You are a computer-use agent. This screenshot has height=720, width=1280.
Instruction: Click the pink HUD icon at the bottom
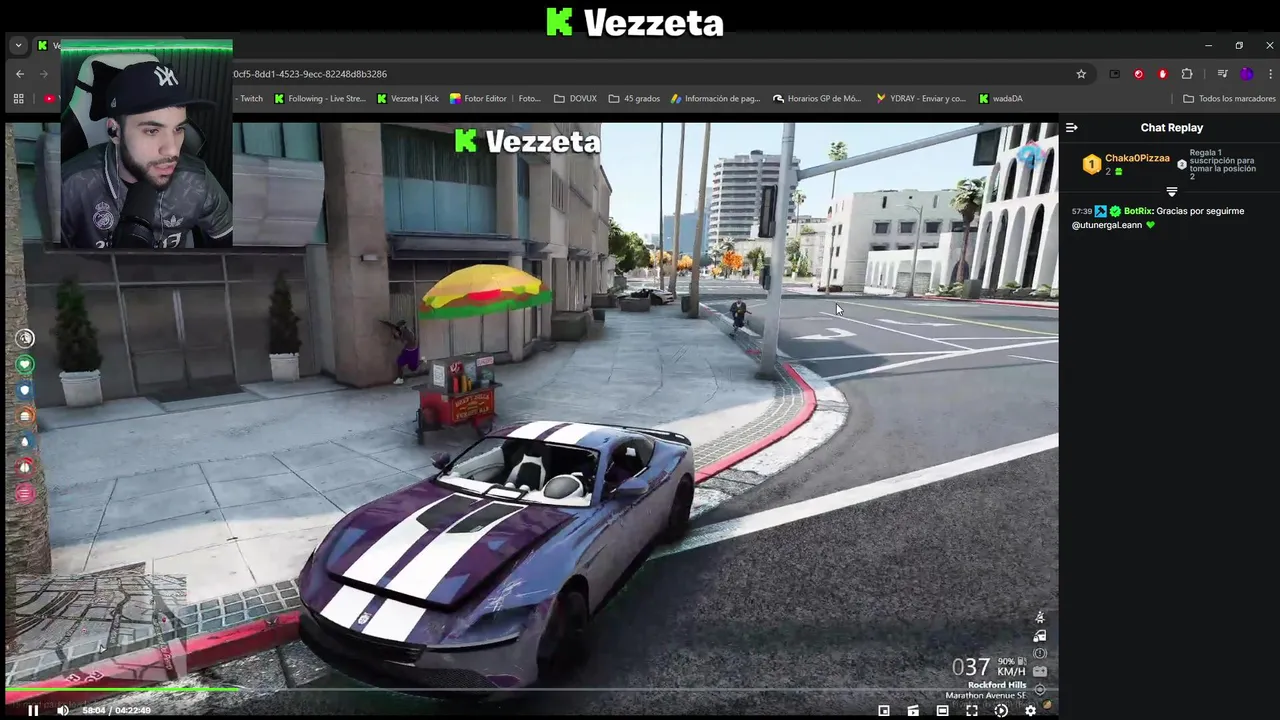[25, 492]
